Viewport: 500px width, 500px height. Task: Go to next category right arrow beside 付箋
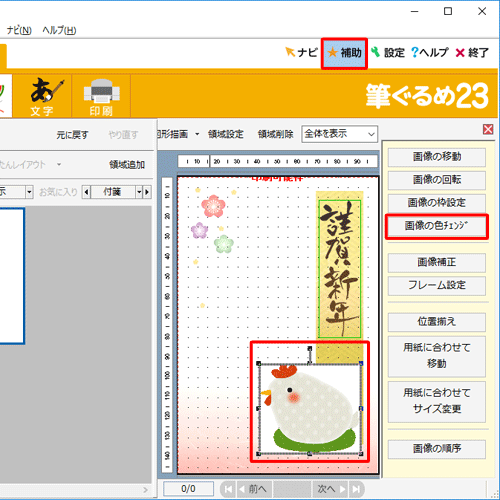147,192
